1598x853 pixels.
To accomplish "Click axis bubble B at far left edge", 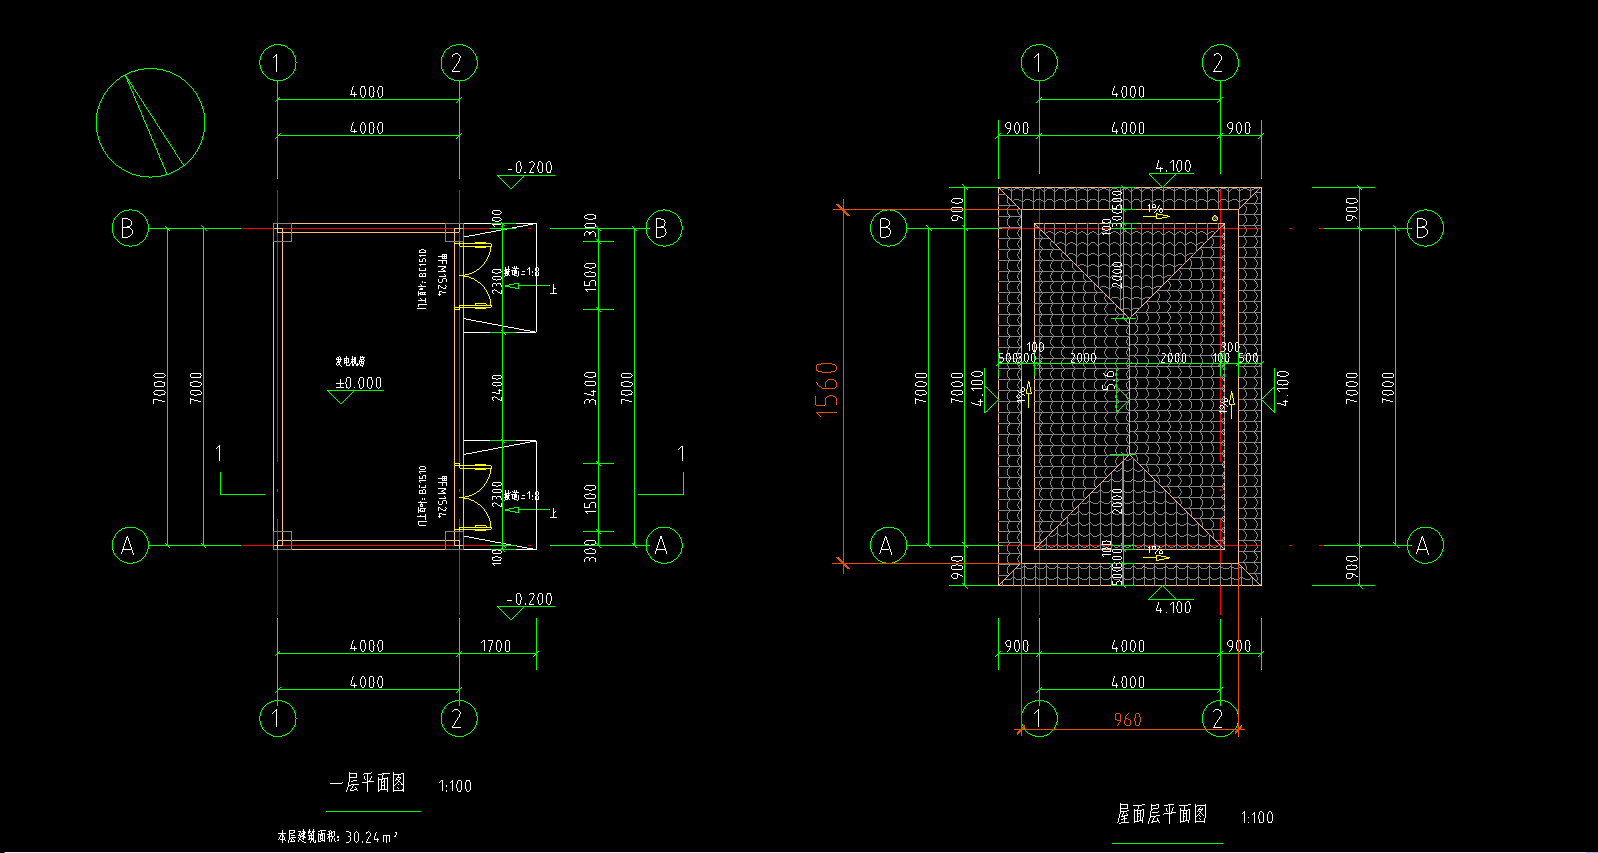I will (x=129, y=228).
